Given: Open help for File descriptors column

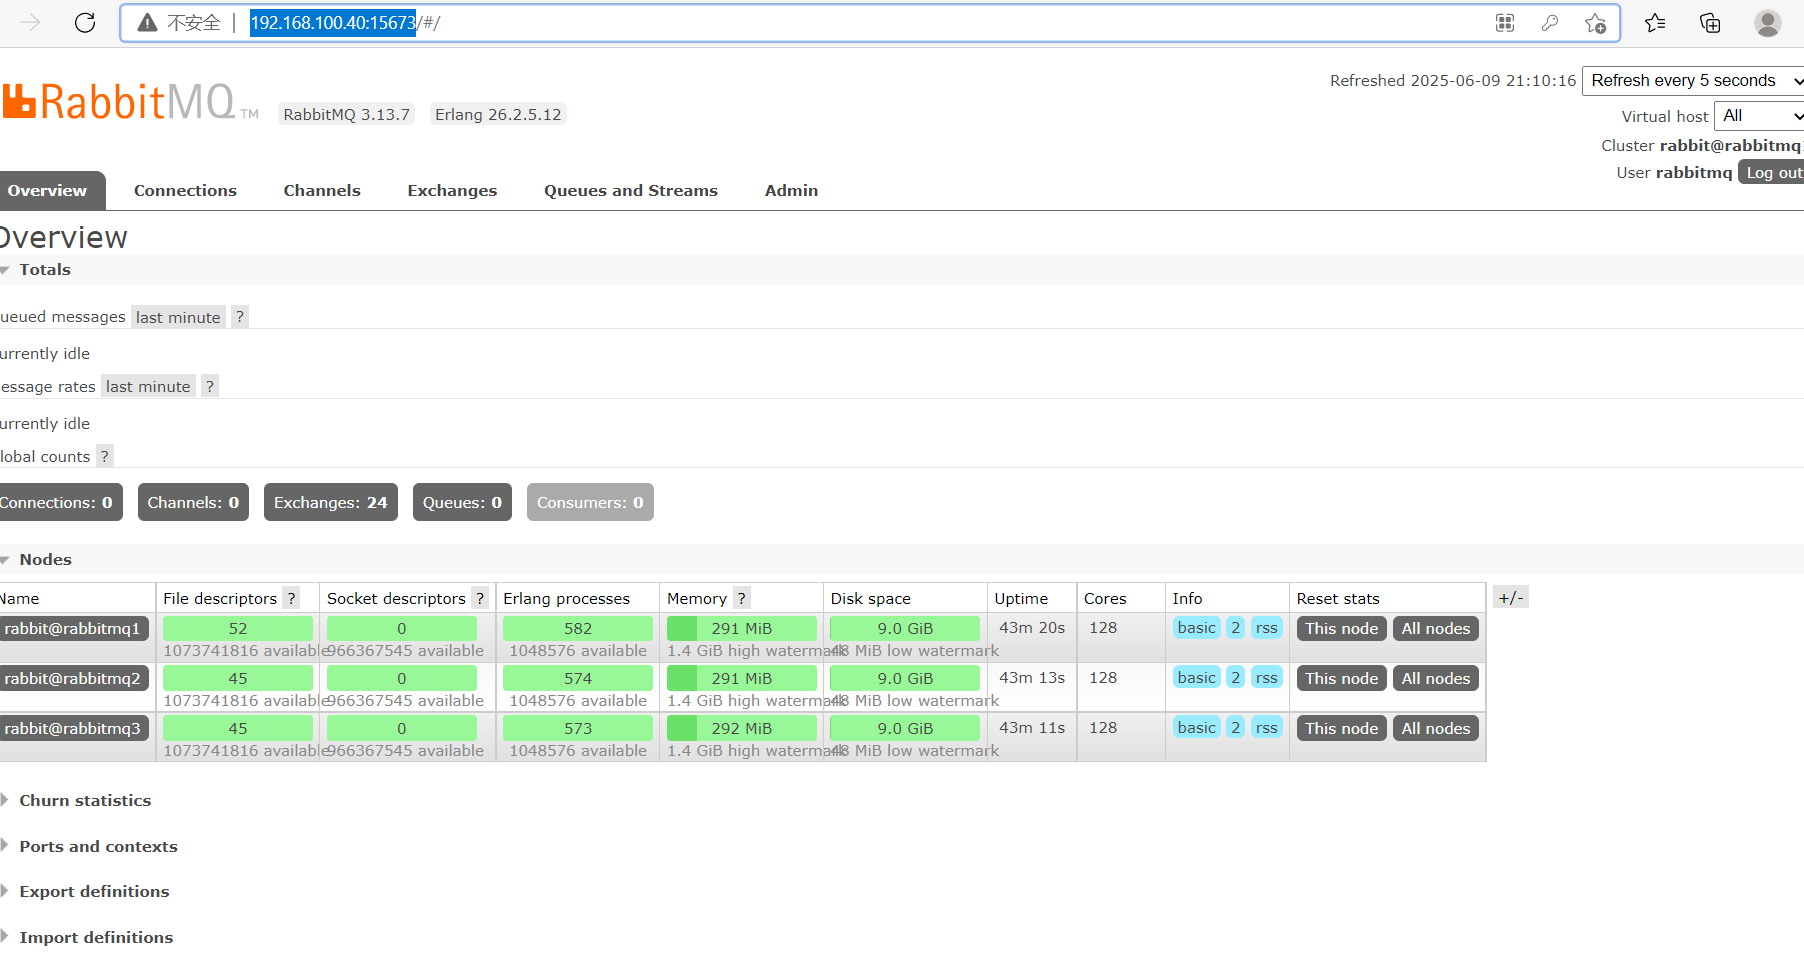Looking at the screenshot, I should pyautogui.click(x=291, y=599).
